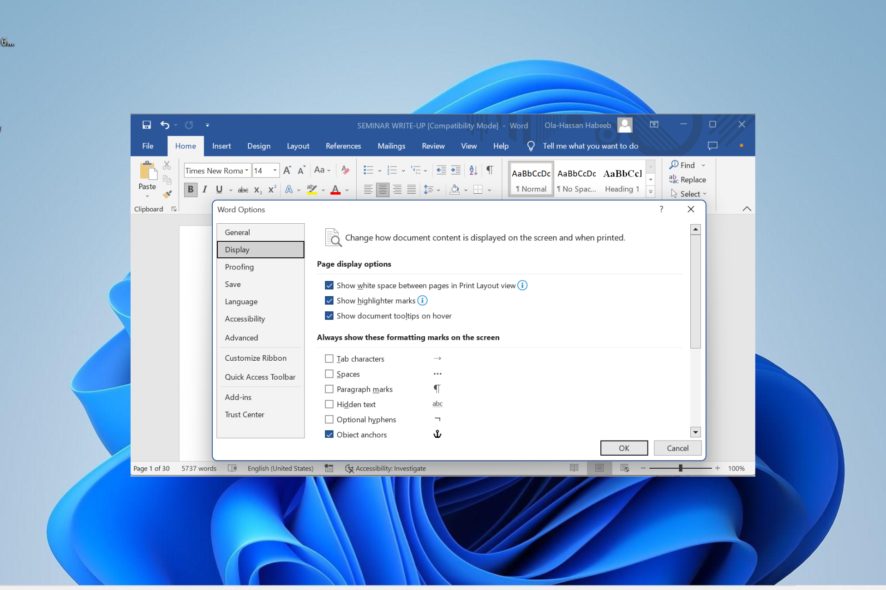
Task: Click the Show/Hide paragraph marks icon
Action: pyautogui.click(x=489, y=170)
